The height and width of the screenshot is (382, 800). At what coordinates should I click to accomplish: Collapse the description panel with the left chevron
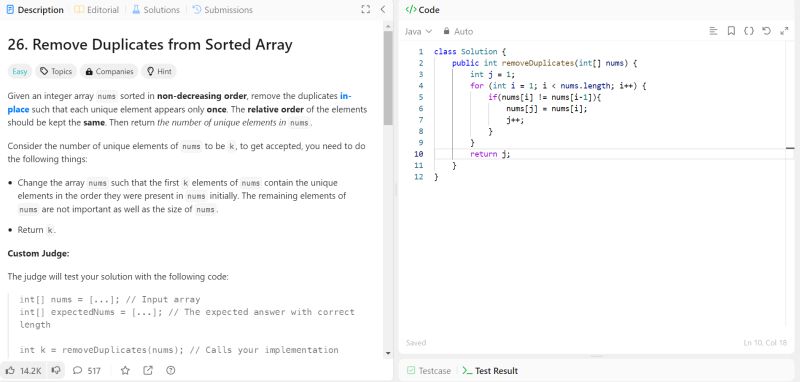point(383,9)
